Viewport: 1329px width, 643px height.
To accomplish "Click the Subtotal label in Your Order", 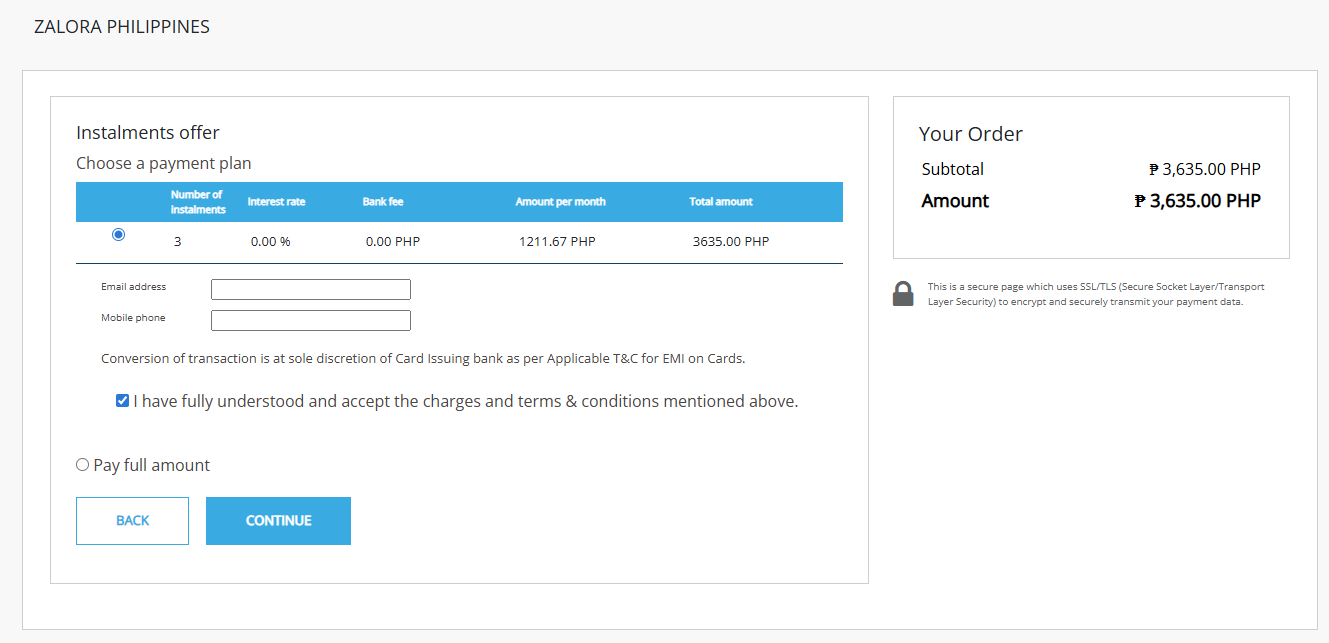I will click(953, 169).
